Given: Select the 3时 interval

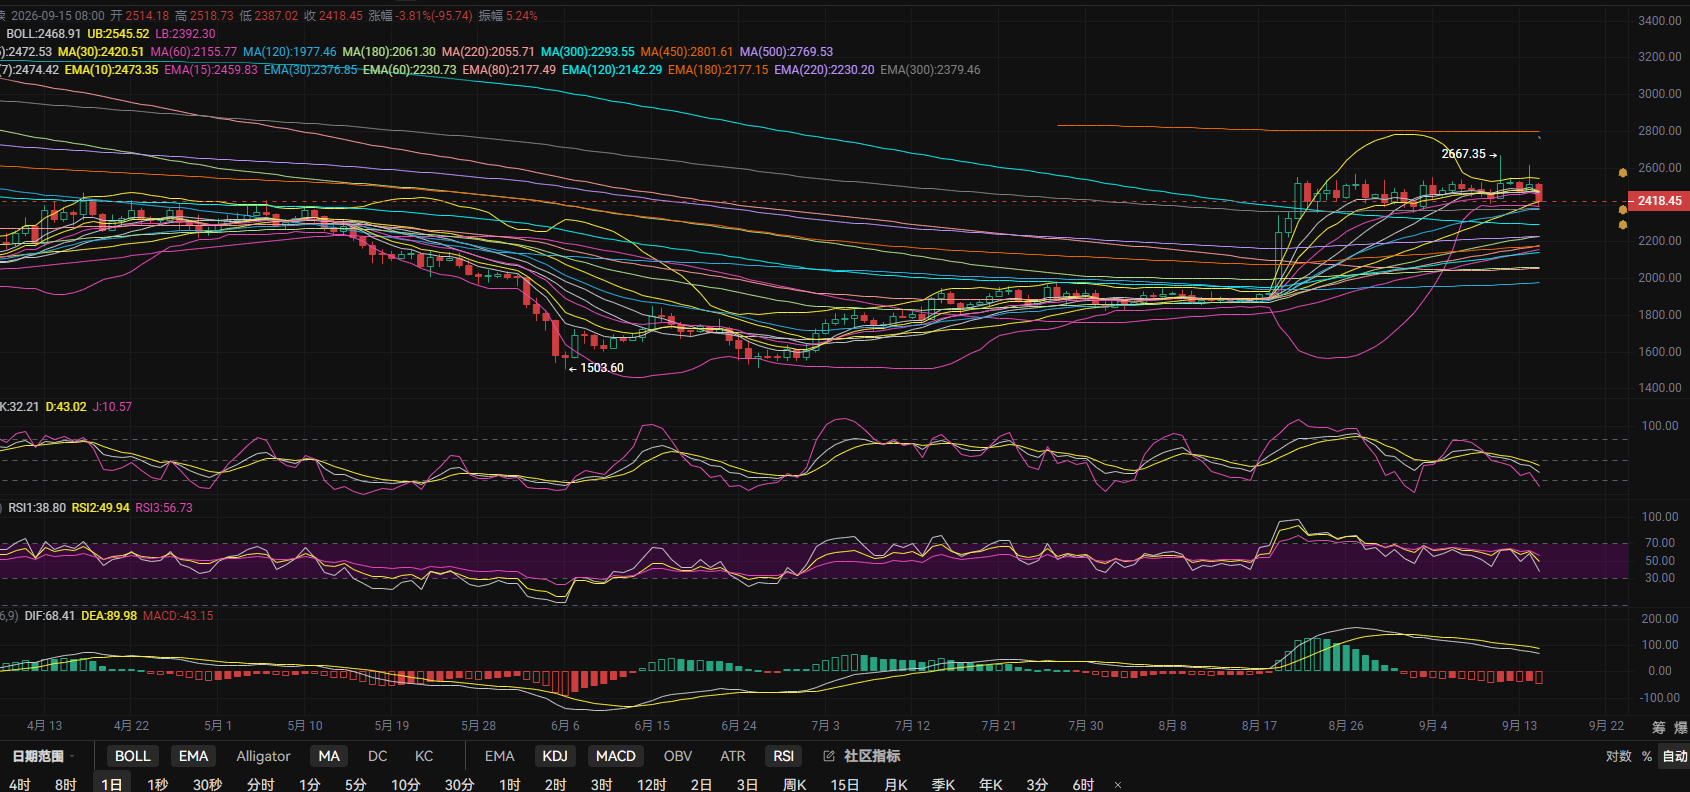Looking at the screenshot, I should click(602, 785).
